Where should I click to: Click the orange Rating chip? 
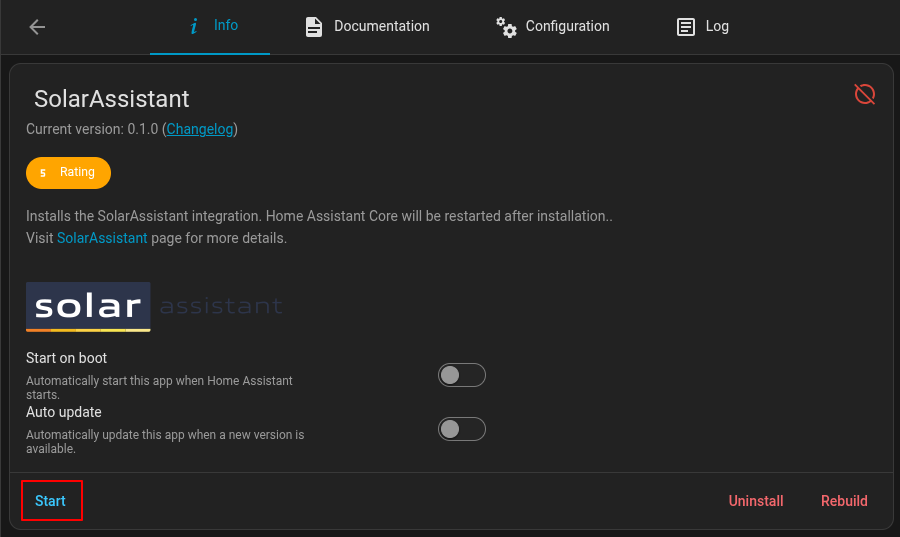click(x=68, y=173)
